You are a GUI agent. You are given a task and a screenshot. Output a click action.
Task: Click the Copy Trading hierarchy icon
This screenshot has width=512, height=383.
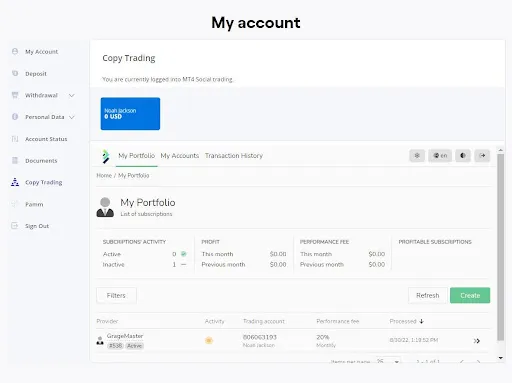(15, 182)
